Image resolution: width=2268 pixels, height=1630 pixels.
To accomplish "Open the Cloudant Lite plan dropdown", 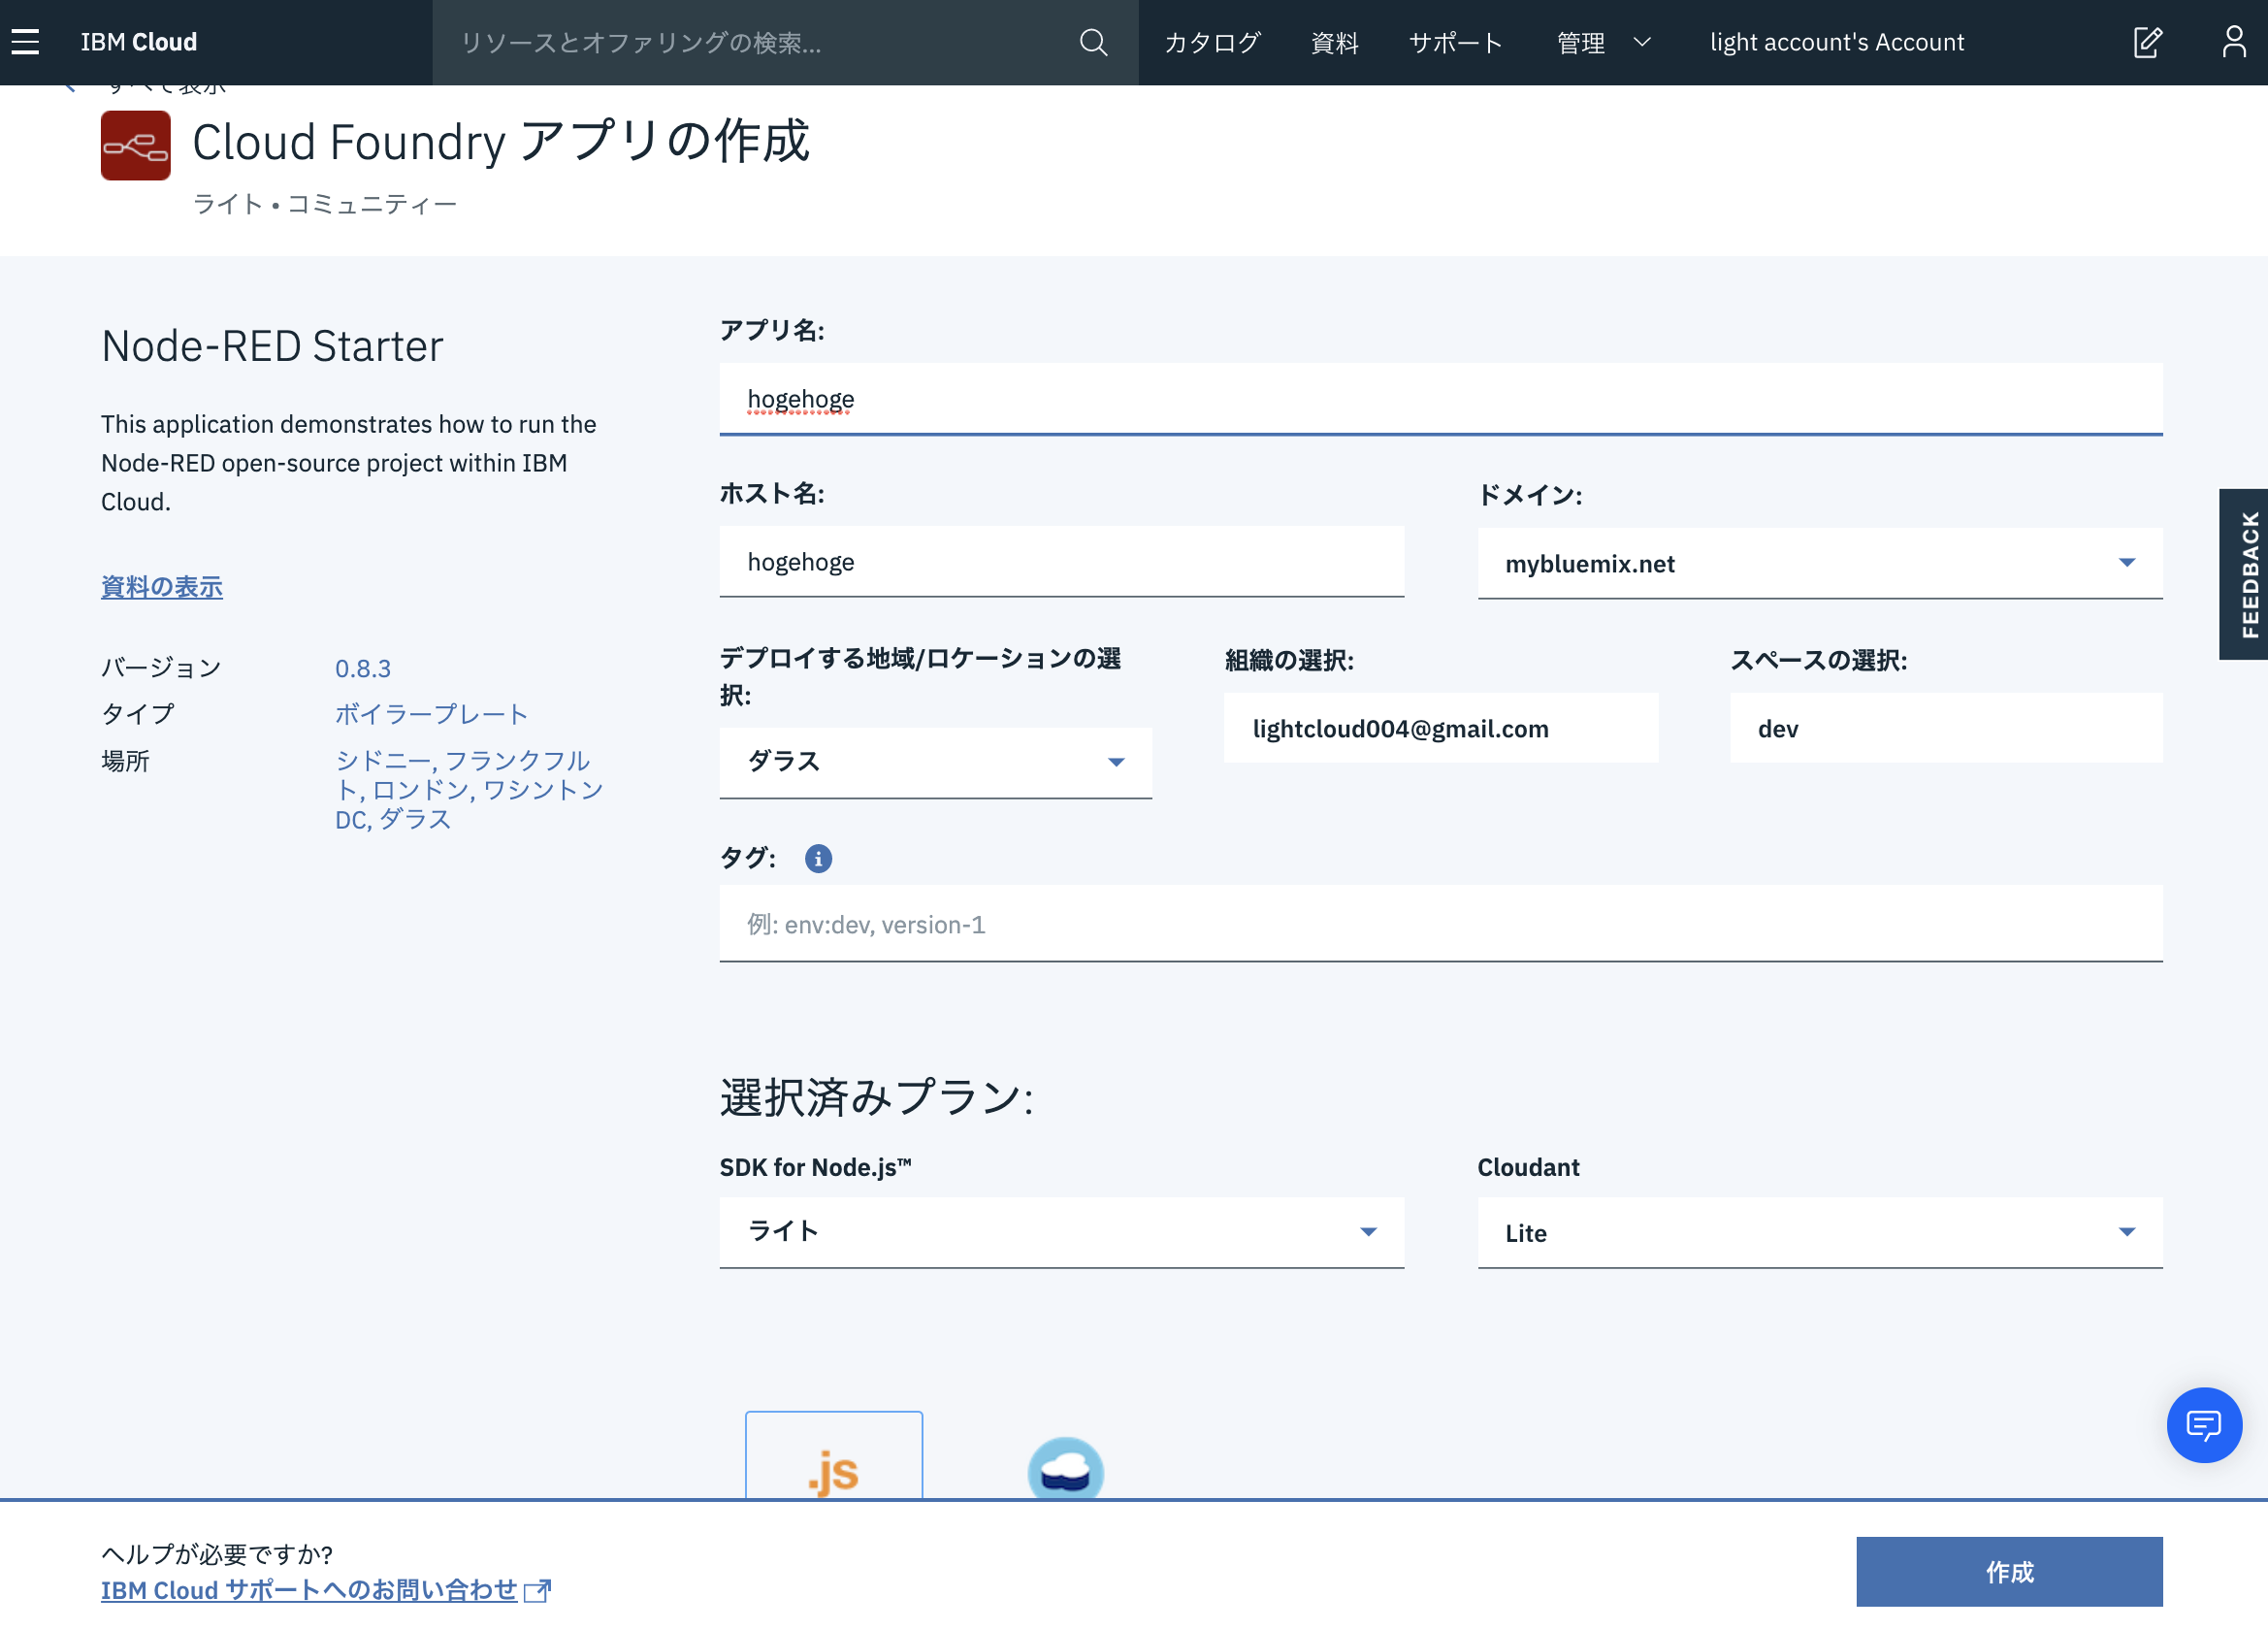I will click(x=1820, y=1232).
